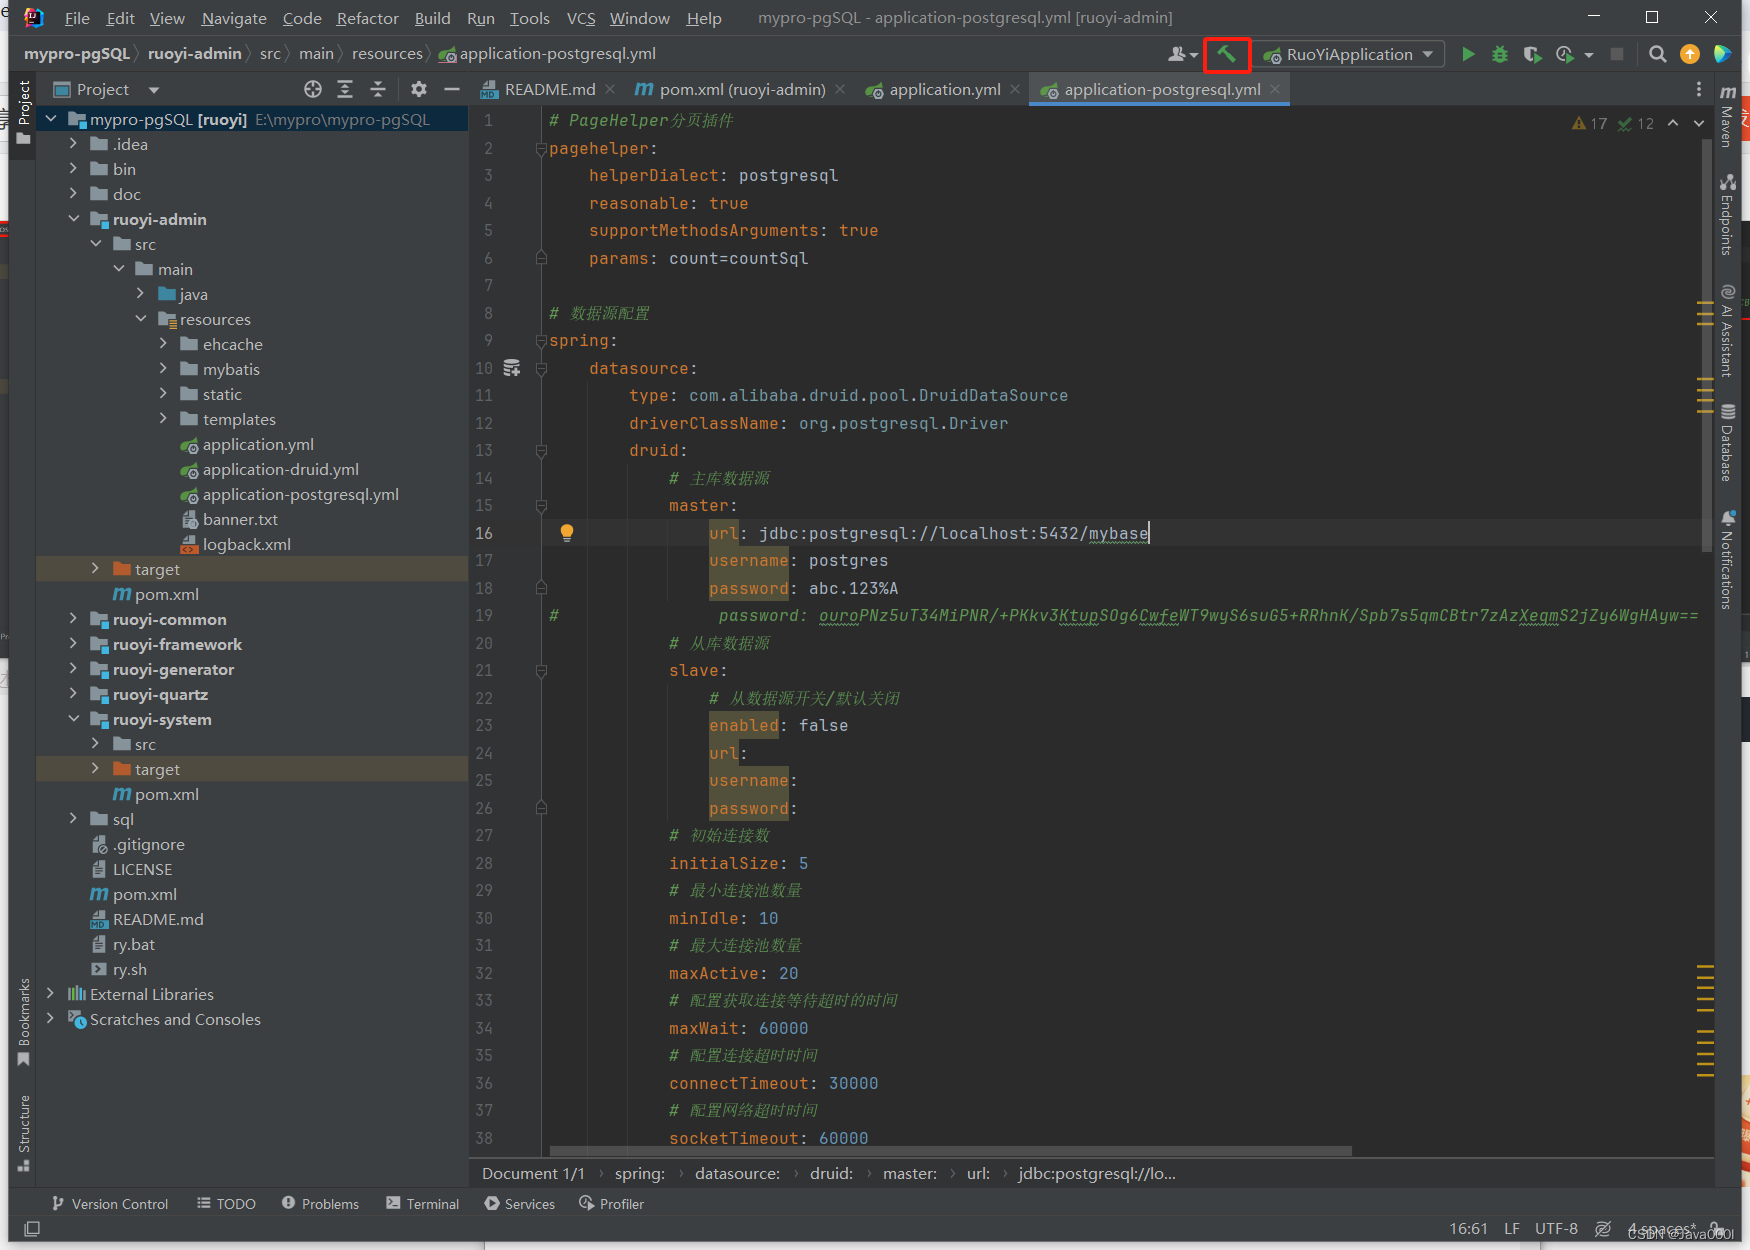Open the Problems tool window

click(x=320, y=1204)
